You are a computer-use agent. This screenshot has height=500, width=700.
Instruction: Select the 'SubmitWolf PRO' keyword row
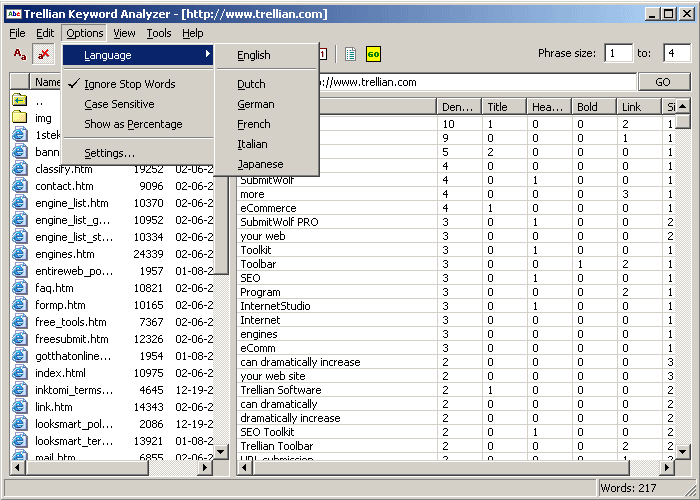point(456,222)
